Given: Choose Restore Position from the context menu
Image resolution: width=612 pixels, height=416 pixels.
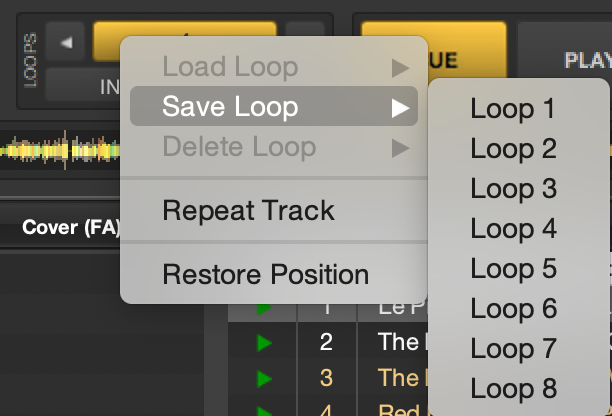Looking at the screenshot, I should (265, 274).
